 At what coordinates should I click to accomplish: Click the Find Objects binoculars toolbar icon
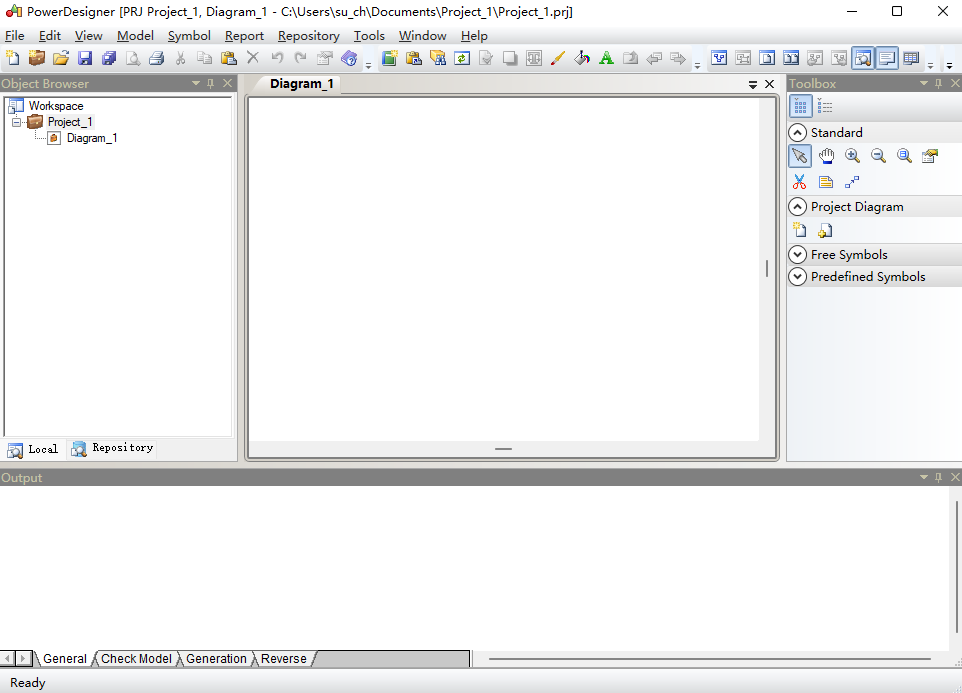(x=437, y=58)
